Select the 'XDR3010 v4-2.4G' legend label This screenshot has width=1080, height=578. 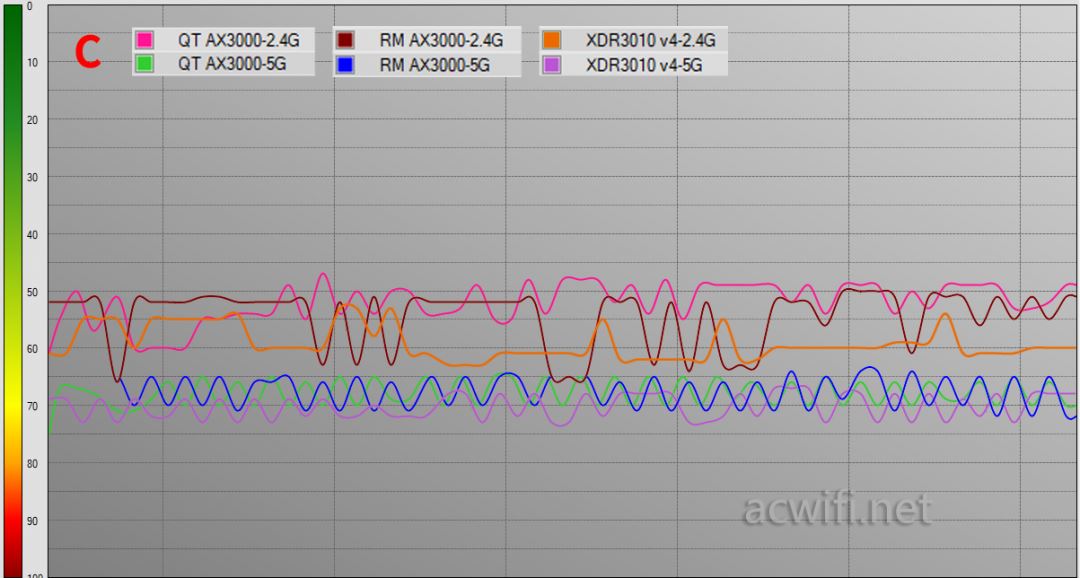click(x=651, y=40)
